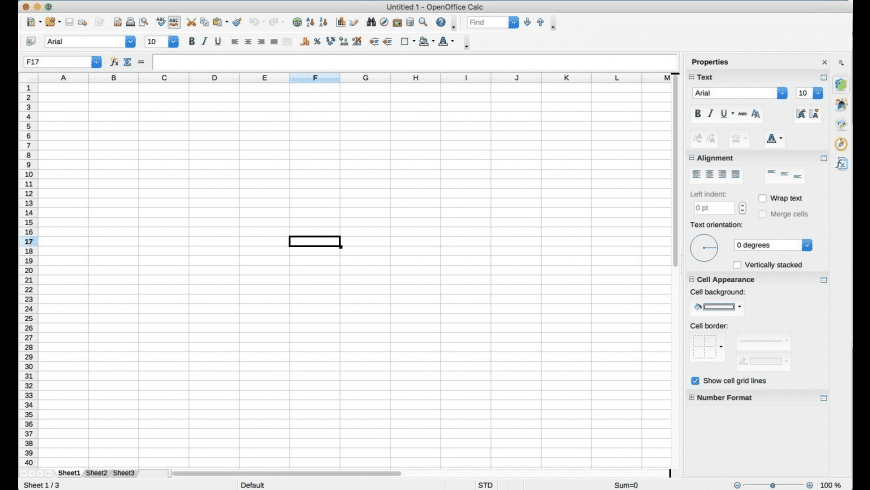Click the Sum sigma icon
870x490 pixels.
click(x=127, y=62)
